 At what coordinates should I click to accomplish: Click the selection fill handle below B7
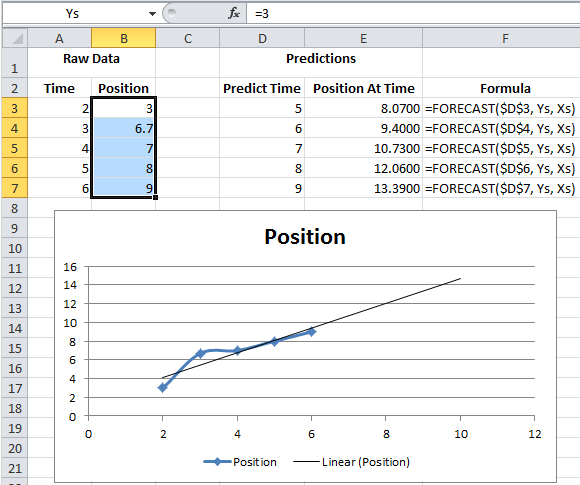tap(155, 197)
